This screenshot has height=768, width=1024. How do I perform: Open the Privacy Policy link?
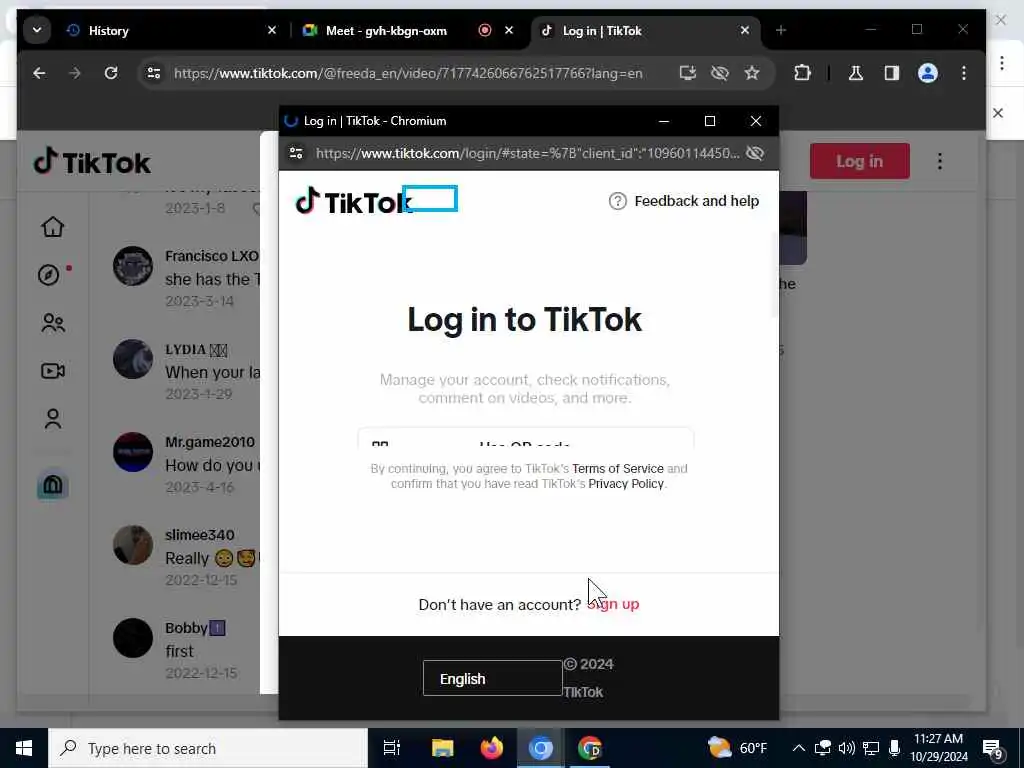pyautogui.click(x=626, y=484)
